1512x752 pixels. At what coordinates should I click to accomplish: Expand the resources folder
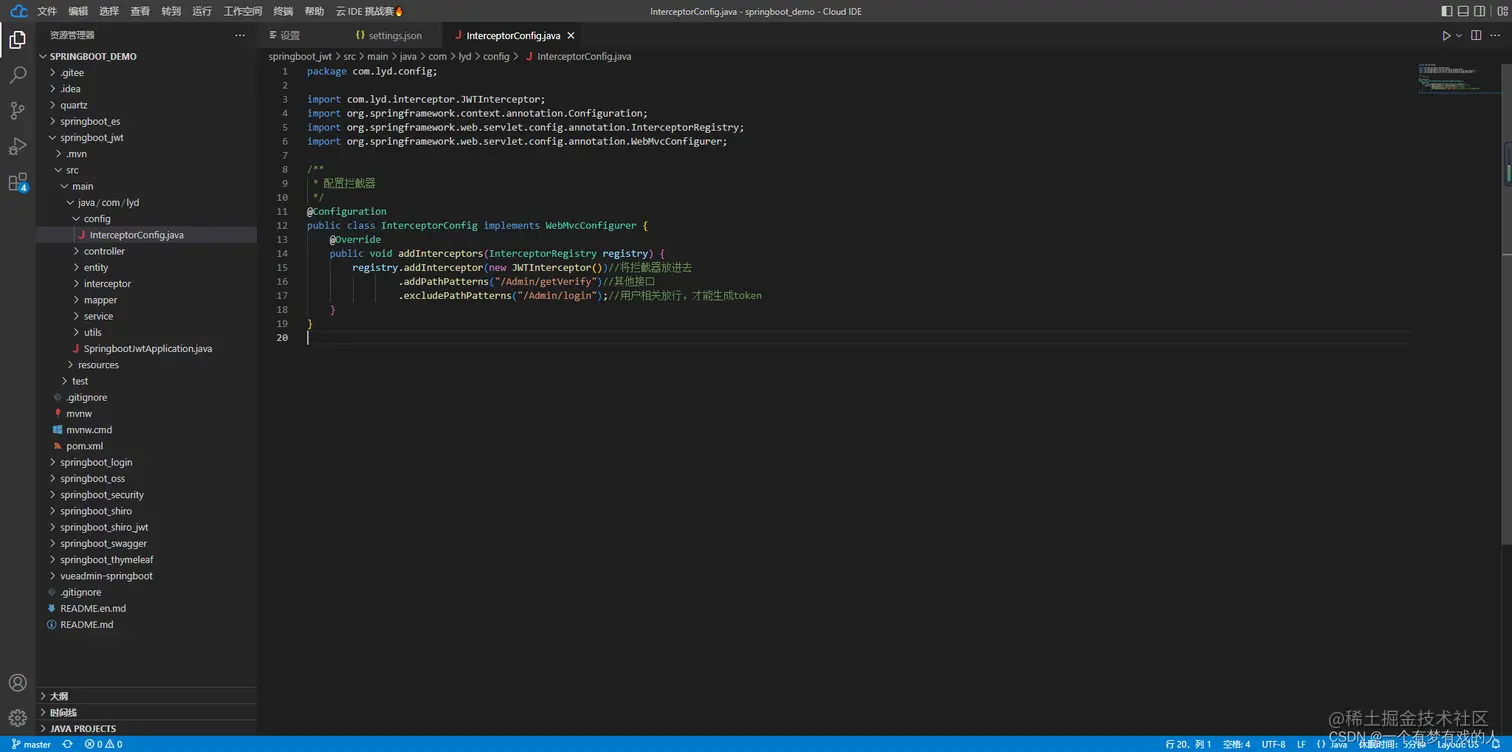pyautogui.click(x=147, y=365)
